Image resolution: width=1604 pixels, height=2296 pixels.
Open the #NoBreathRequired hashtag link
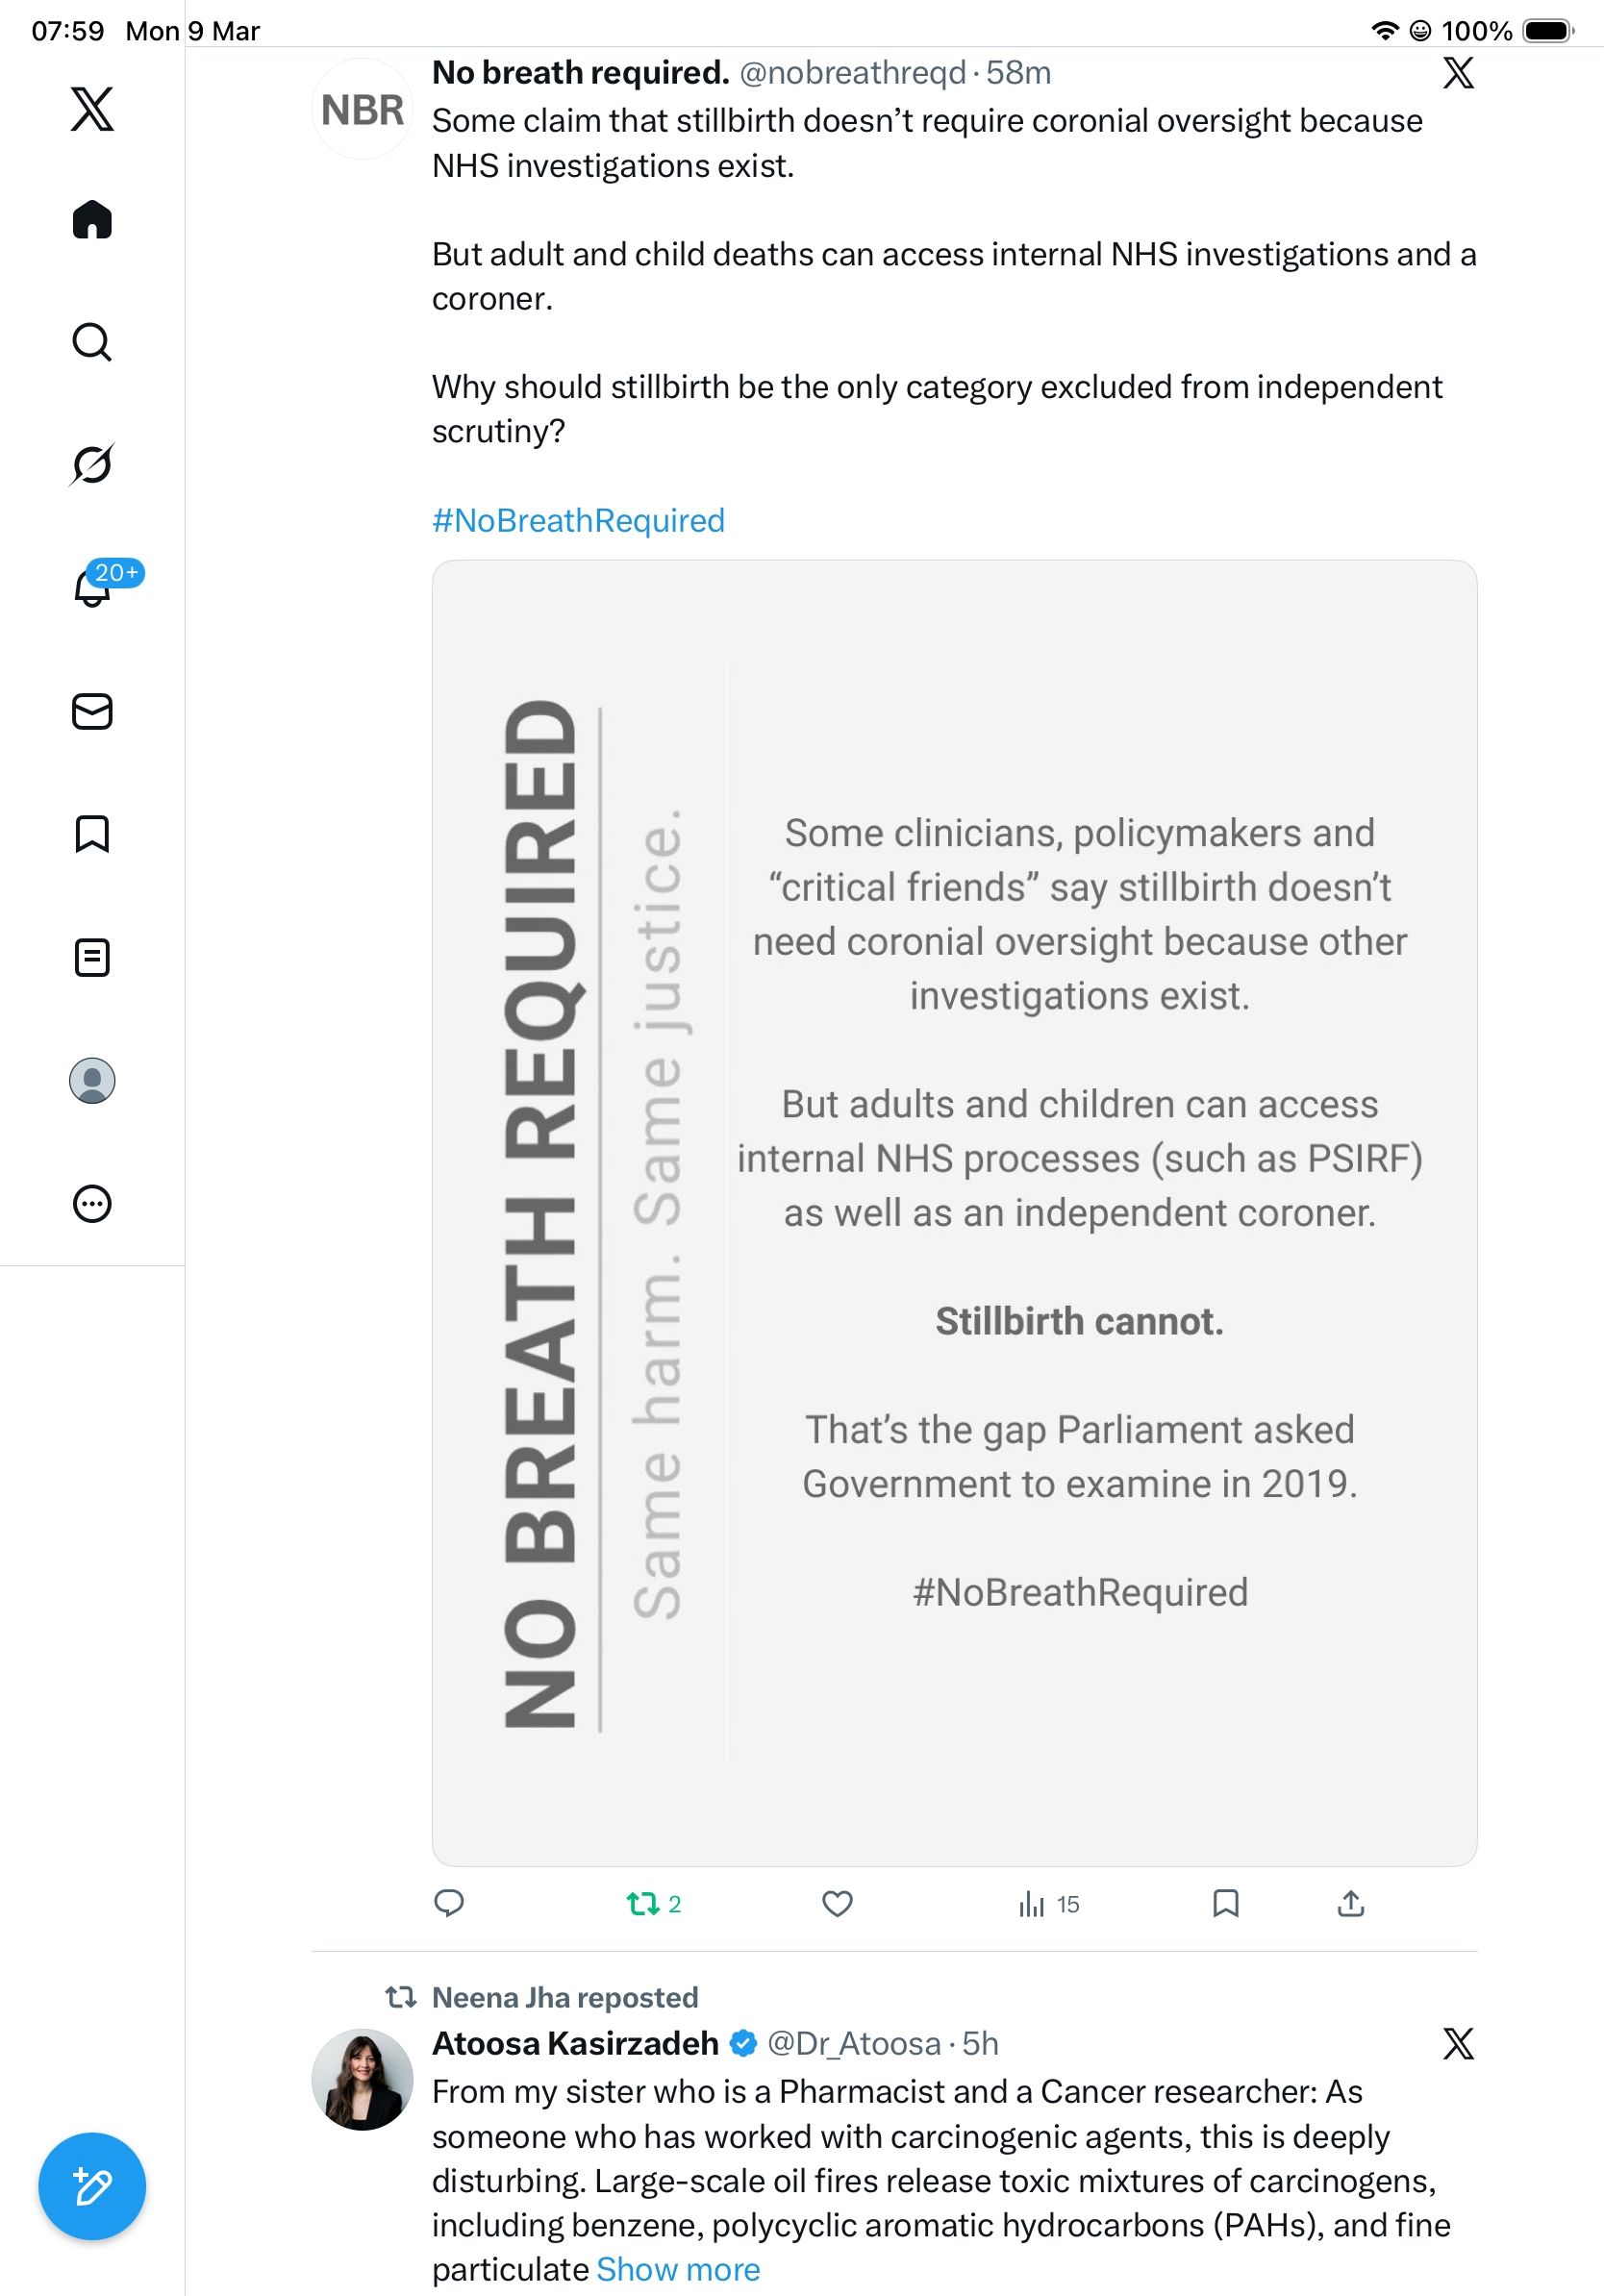pos(578,521)
